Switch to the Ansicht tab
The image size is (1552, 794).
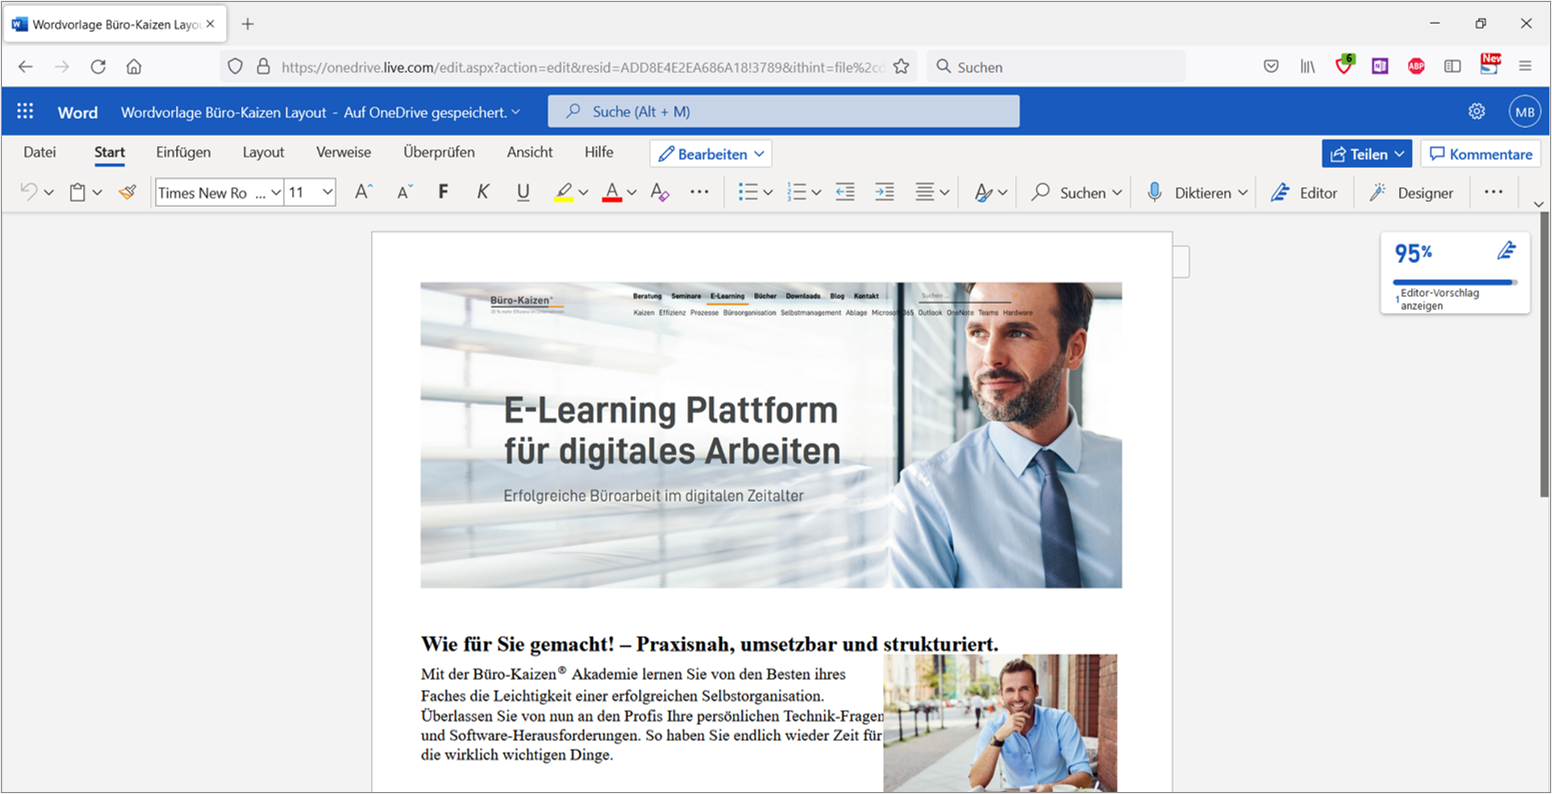point(530,152)
